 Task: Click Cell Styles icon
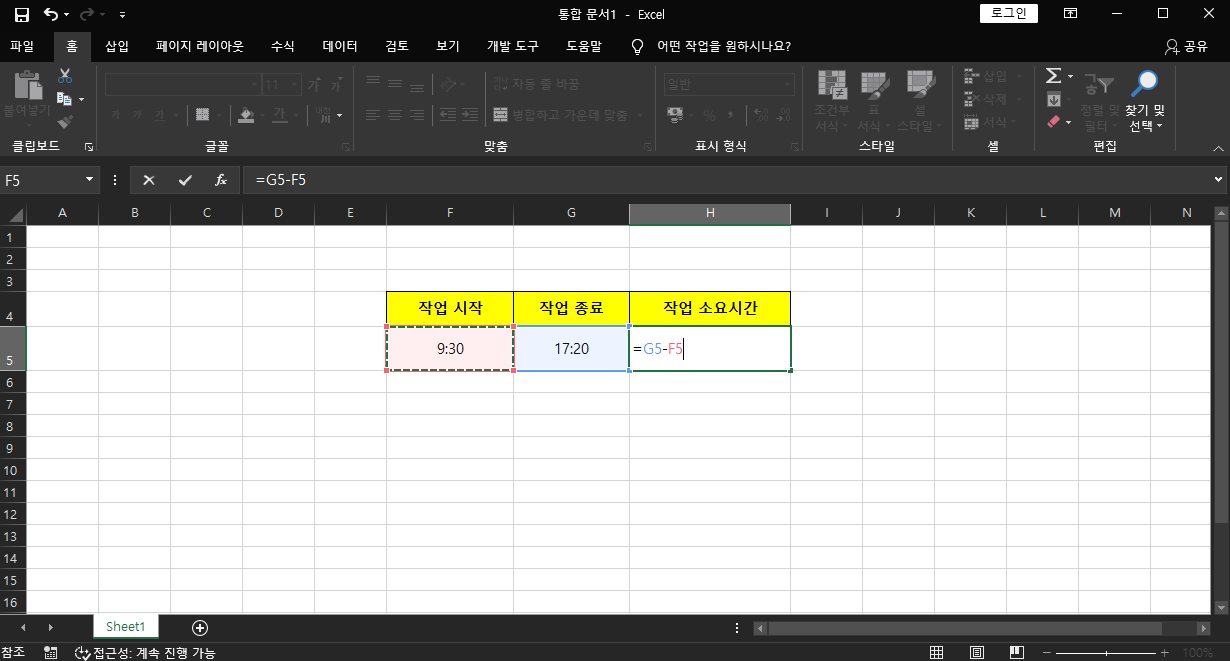(920, 85)
